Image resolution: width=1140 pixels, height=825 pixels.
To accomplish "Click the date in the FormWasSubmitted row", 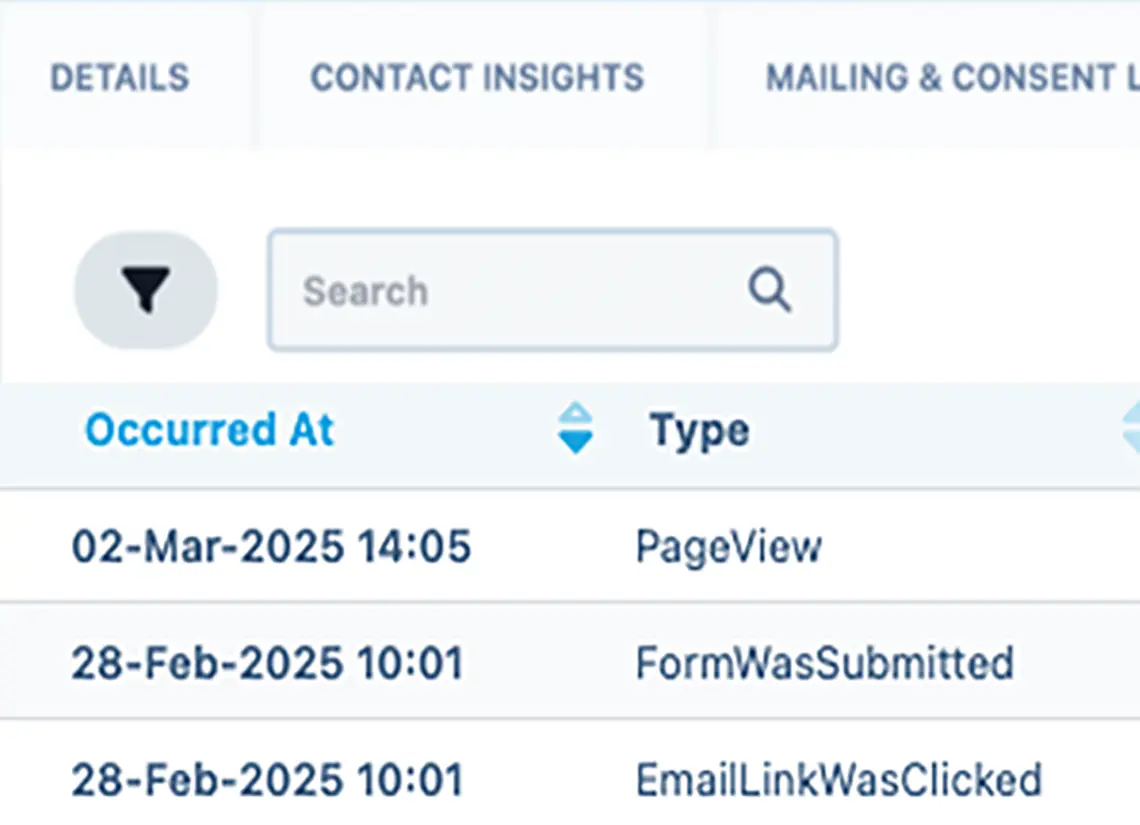I will pos(267,663).
